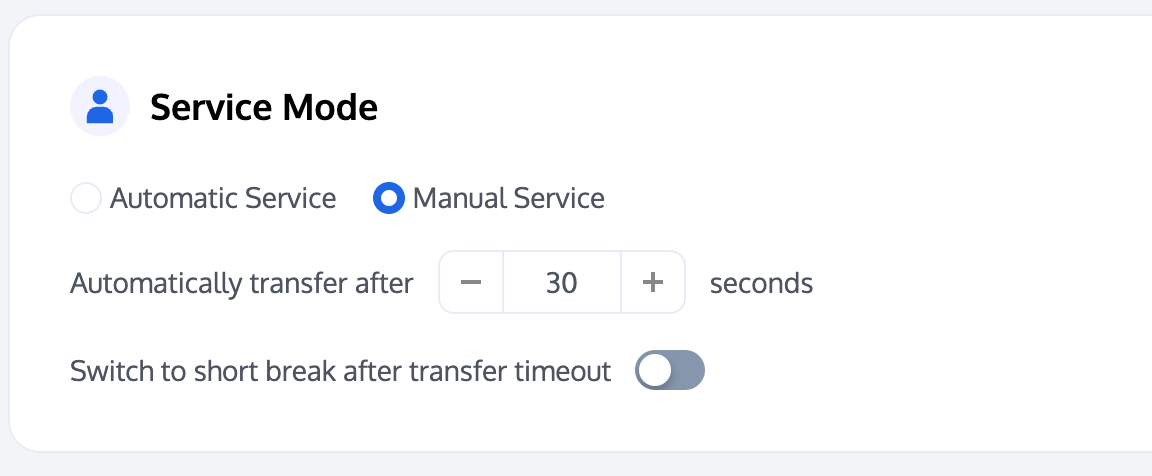Click the Service Mode heading
This screenshot has width=1152, height=476.
tap(264, 107)
